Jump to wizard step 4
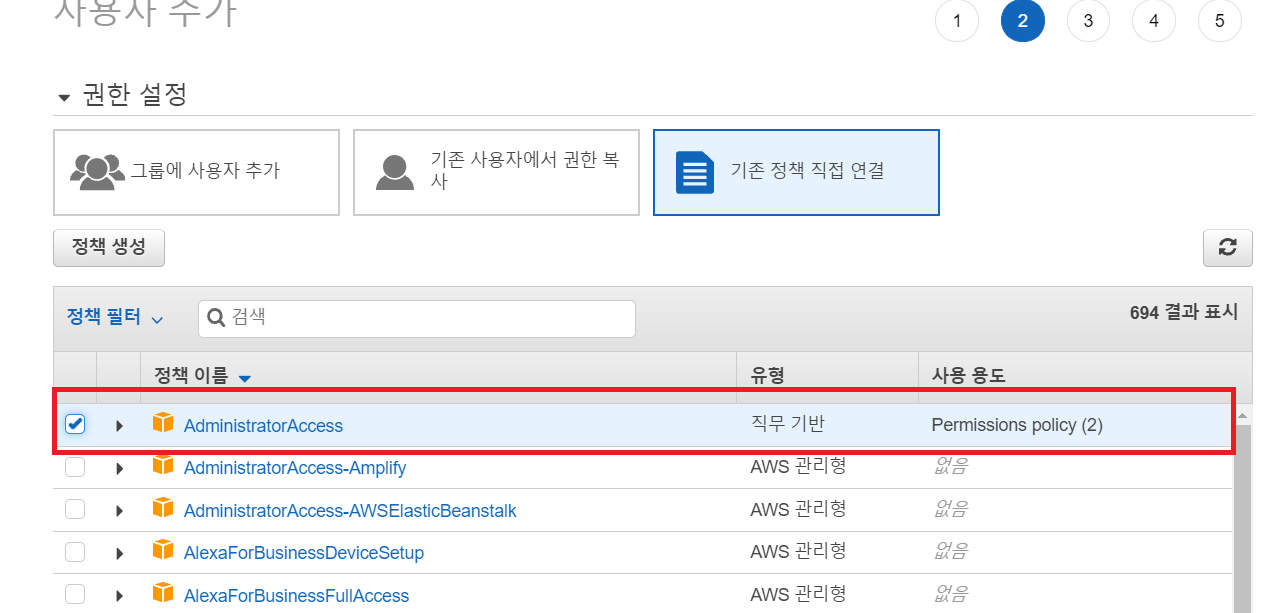The width and height of the screenshot is (1267, 613). pos(1154,21)
